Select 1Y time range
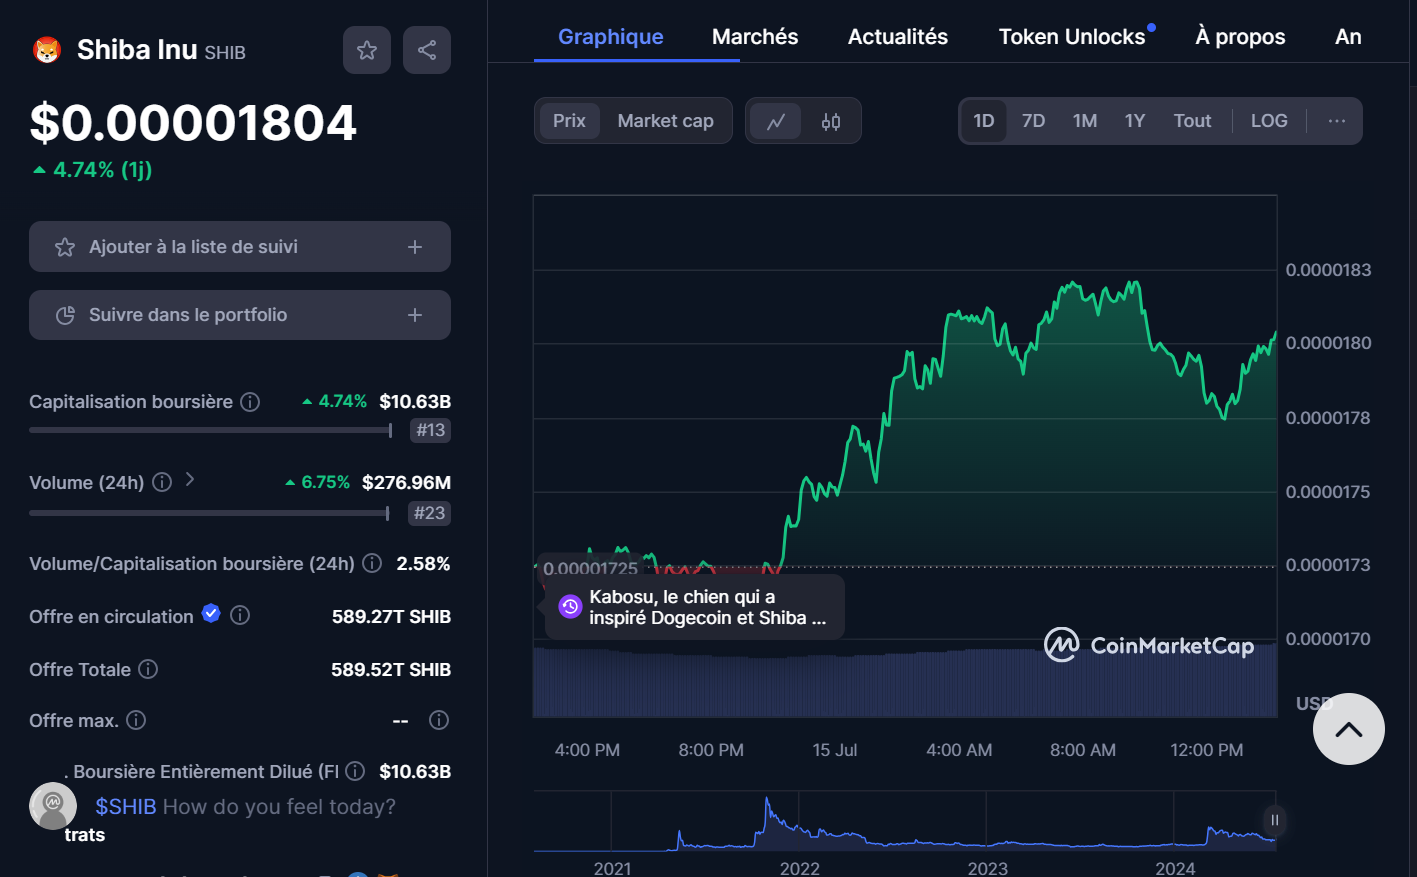The width and height of the screenshot is (1417, 877). coord(1135,121)
